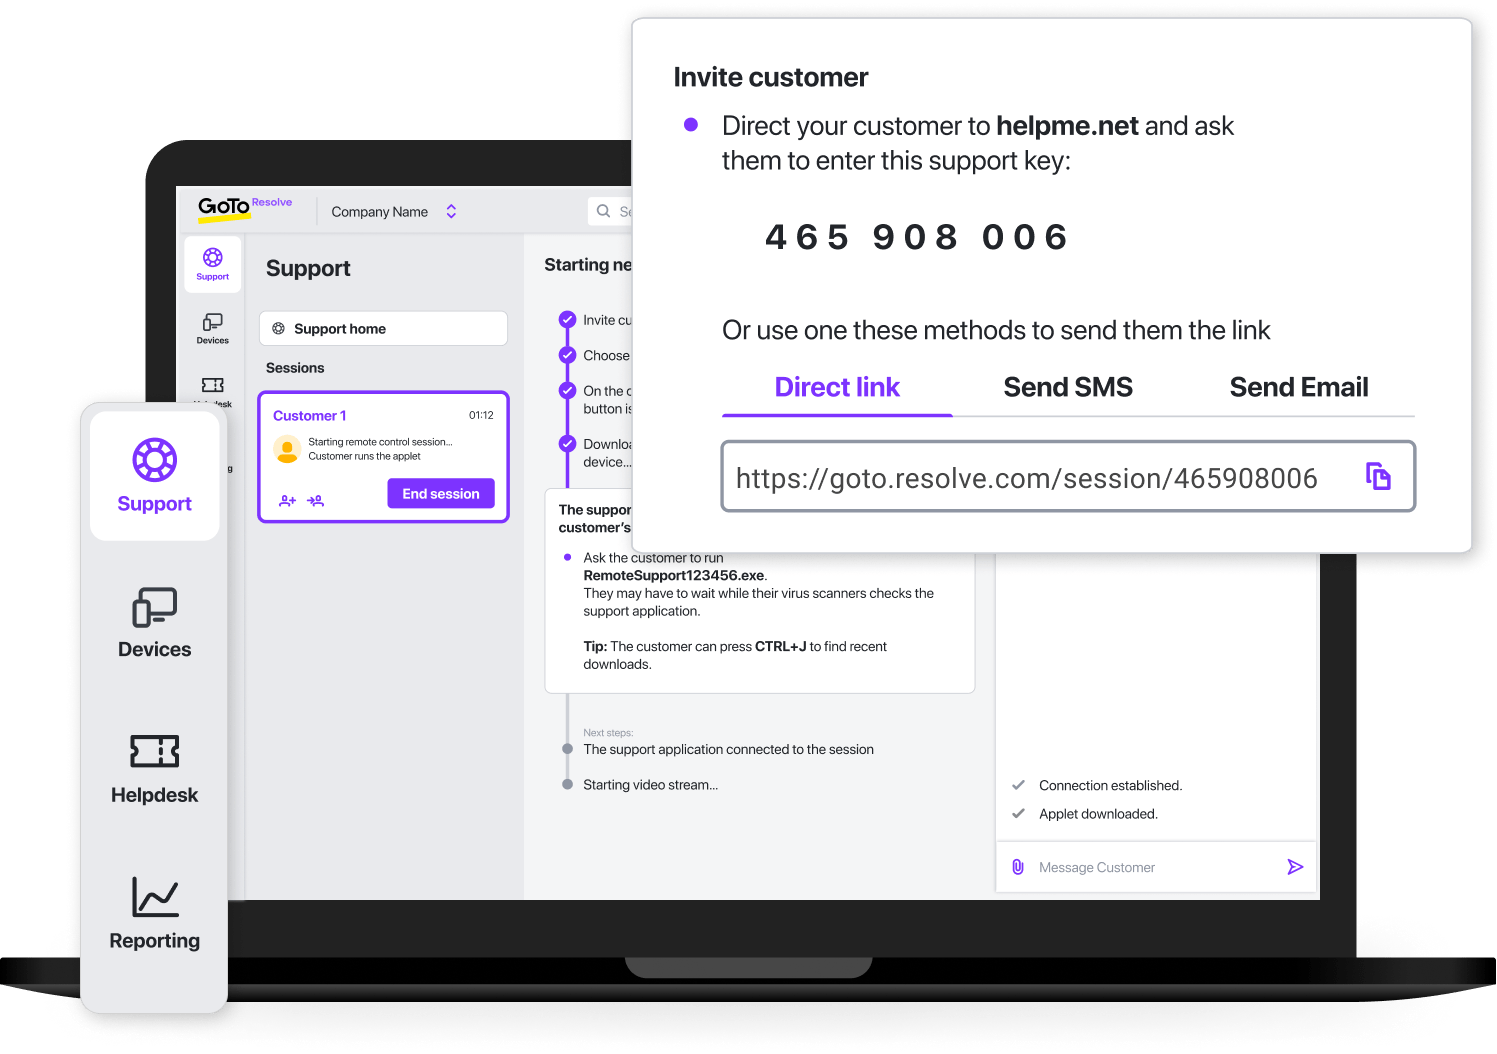Click the End session button

(441, 494)
